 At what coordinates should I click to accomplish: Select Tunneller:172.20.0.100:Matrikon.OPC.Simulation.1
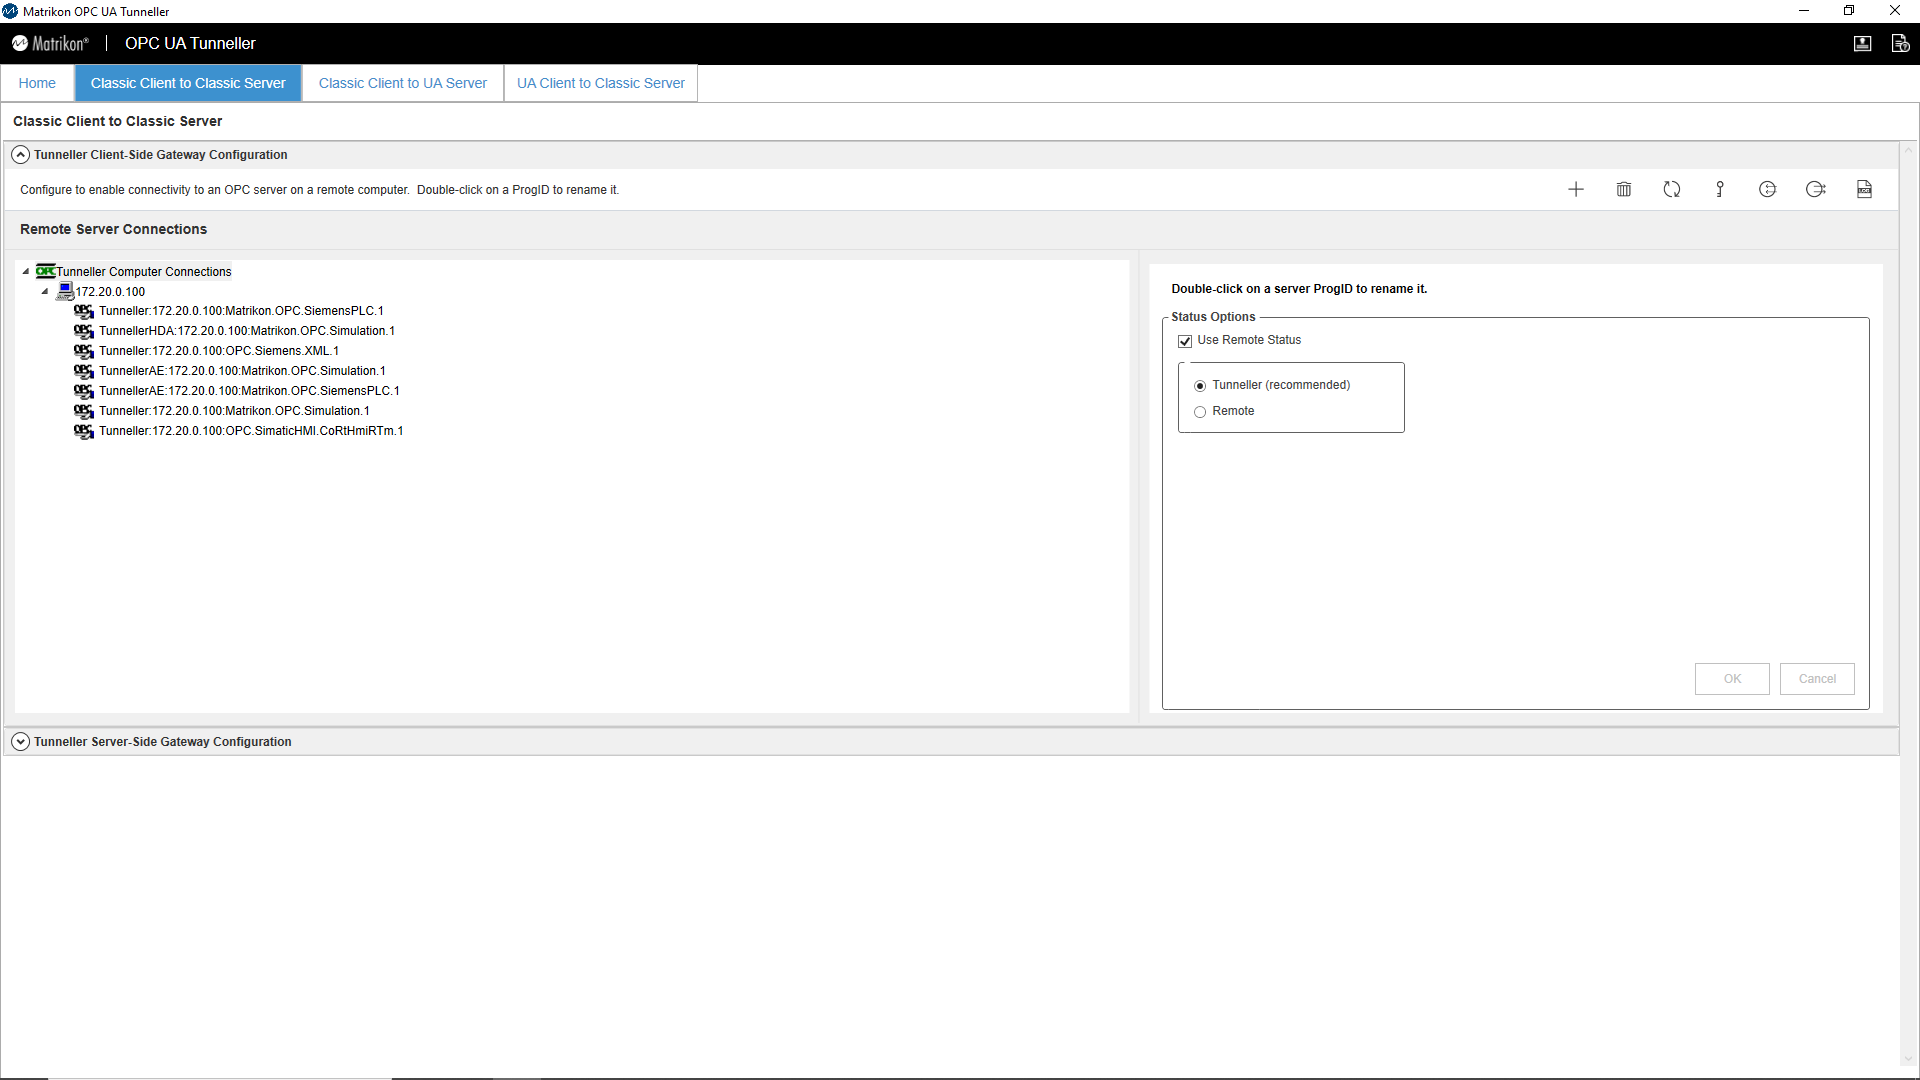[234, 411]
